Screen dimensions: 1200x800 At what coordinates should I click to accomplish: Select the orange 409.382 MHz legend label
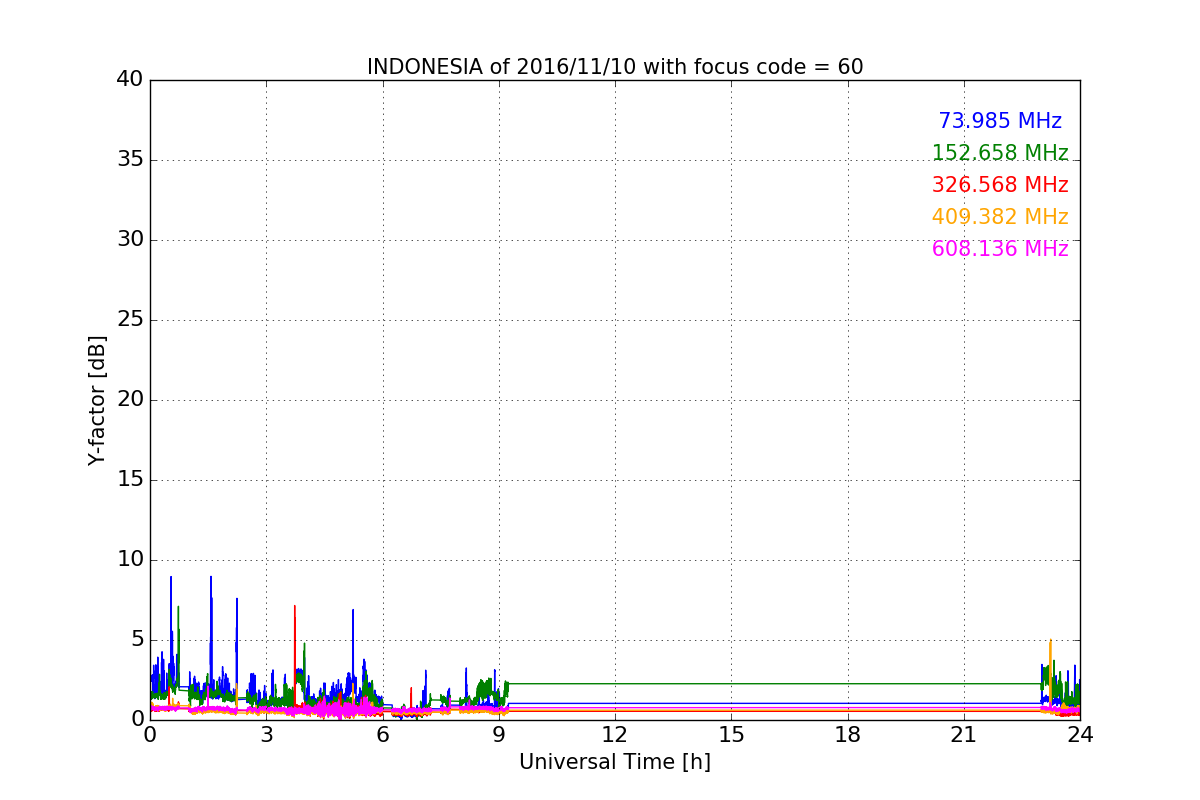1000,217
